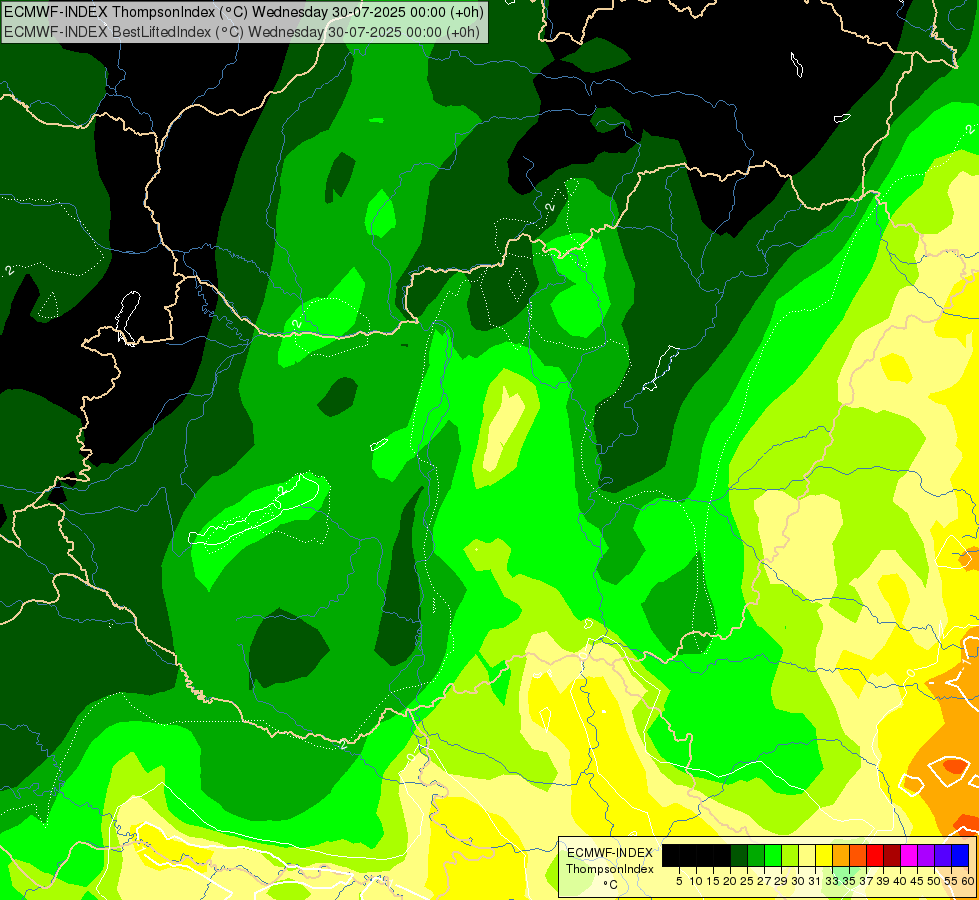The width and height of the screenshot is (979, 900).
Task: Click the BestLiftedIndex title line at top
Action: [x=242, y=32]
